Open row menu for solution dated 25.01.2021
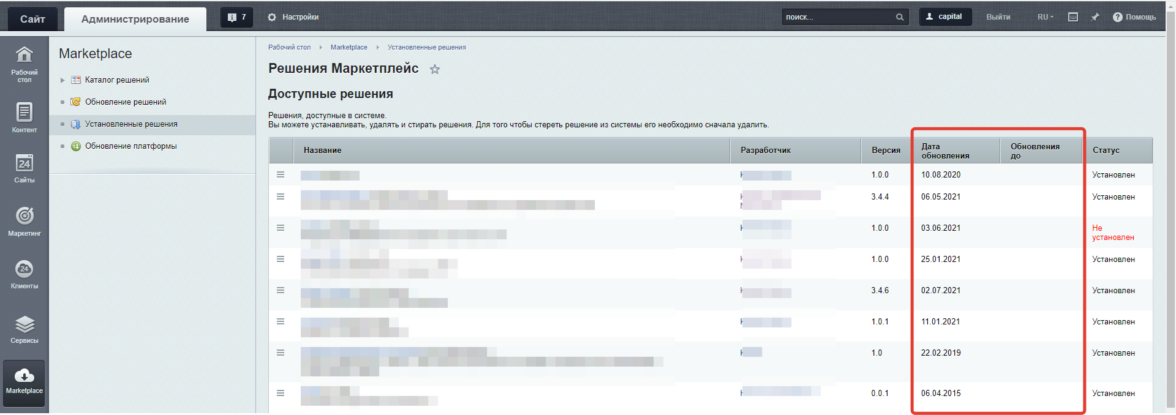This screenshot has width=1176, height=415. pos(280,258)
